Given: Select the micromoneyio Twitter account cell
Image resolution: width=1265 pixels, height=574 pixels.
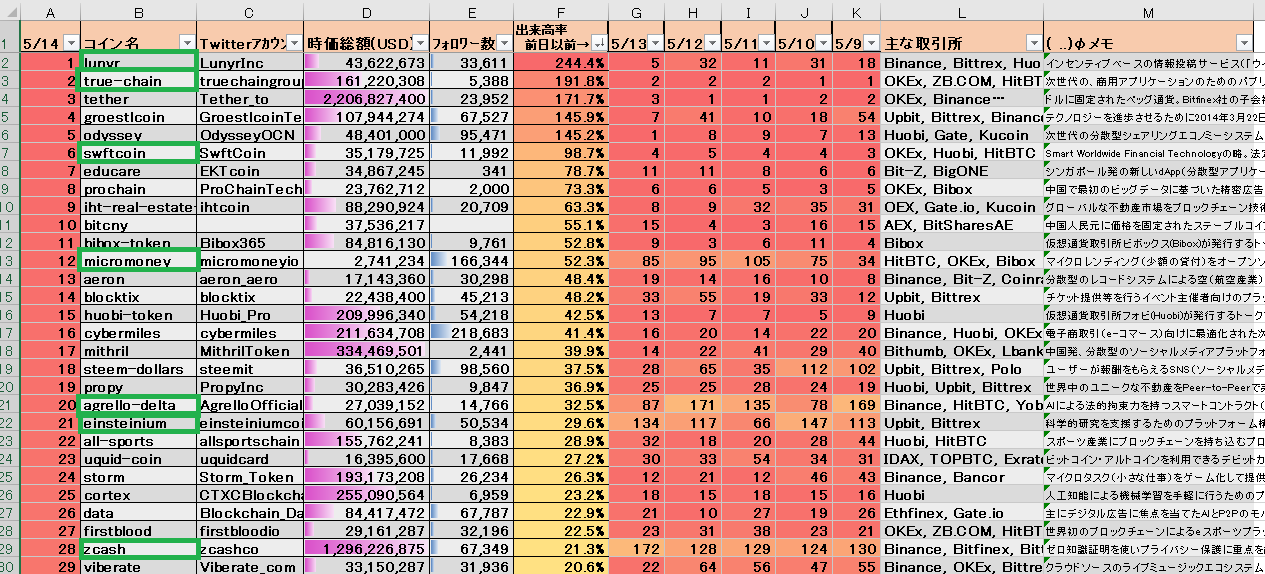Looking at the screenshot, I should click(x=250, y=261).
